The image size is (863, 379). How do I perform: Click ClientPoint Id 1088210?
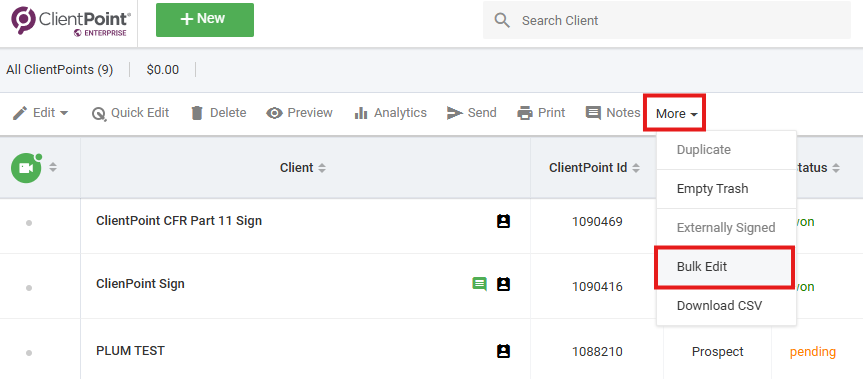click(597, 351)
